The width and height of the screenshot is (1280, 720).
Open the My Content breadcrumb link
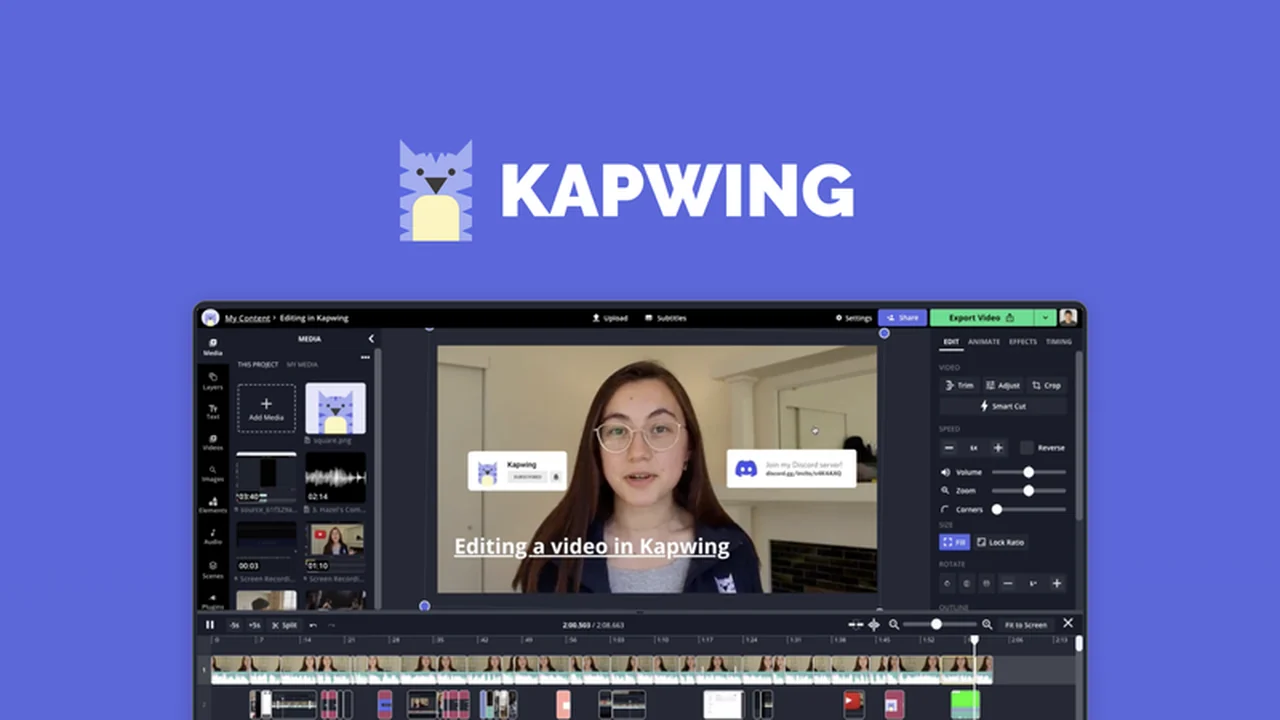pyautogui.click(x=247, y=318)
